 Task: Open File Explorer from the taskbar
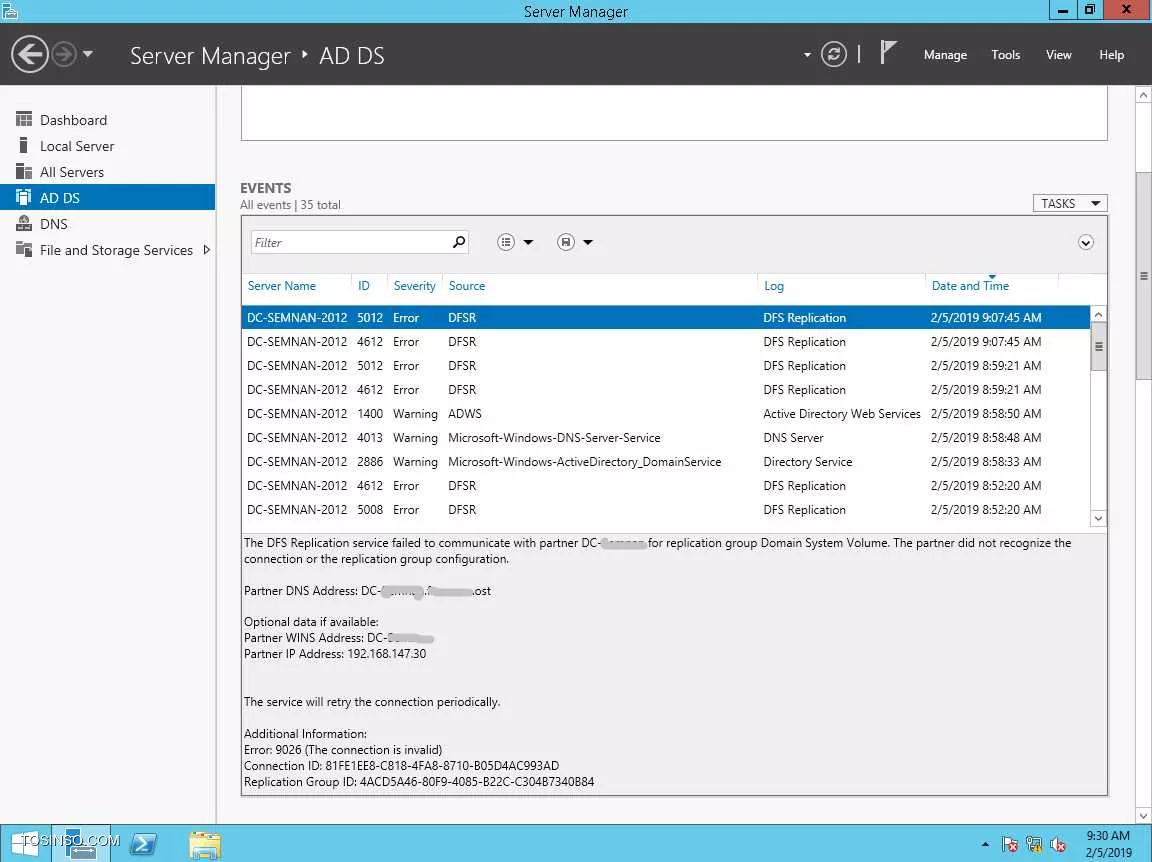click(x=205, y=844)
